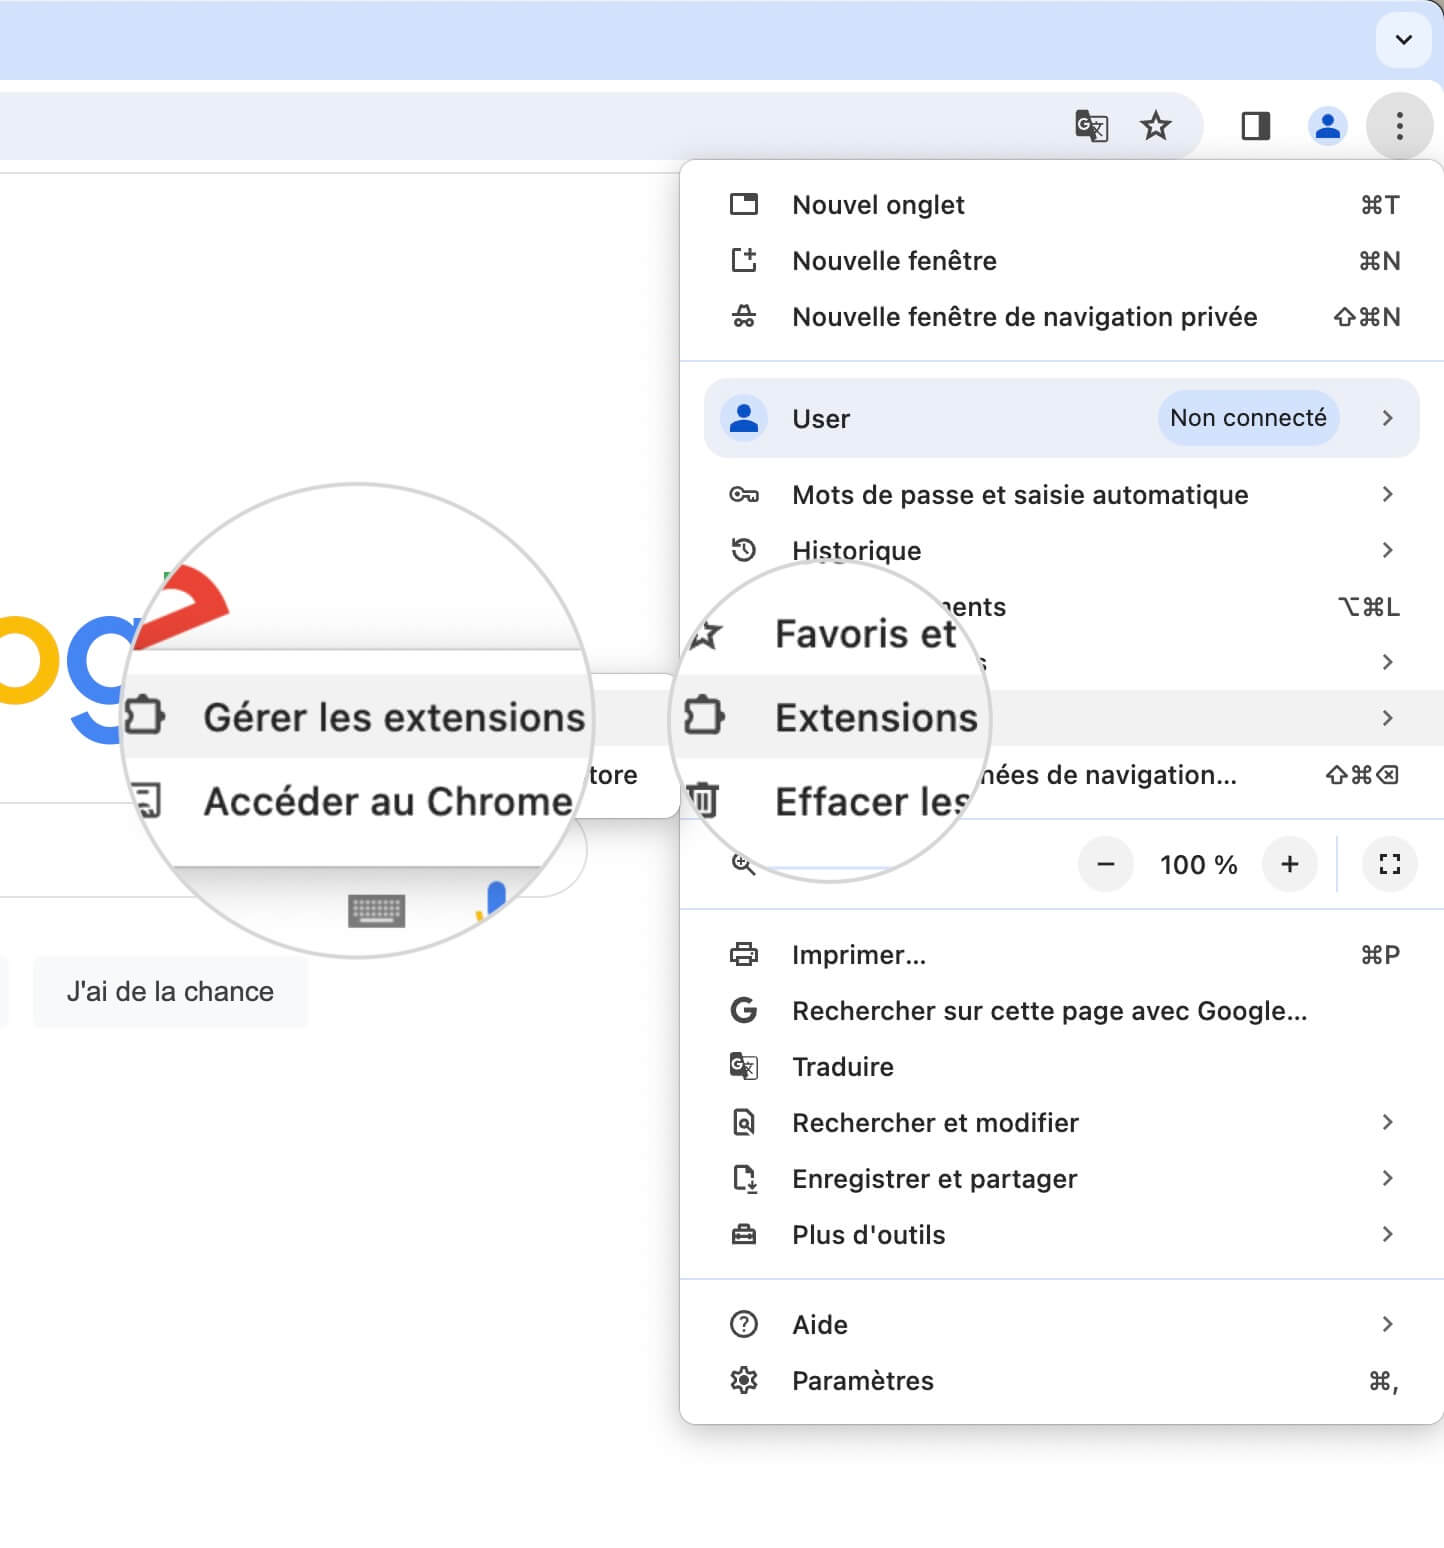
Task: Click the new window icon
Action: coord(744,260)
